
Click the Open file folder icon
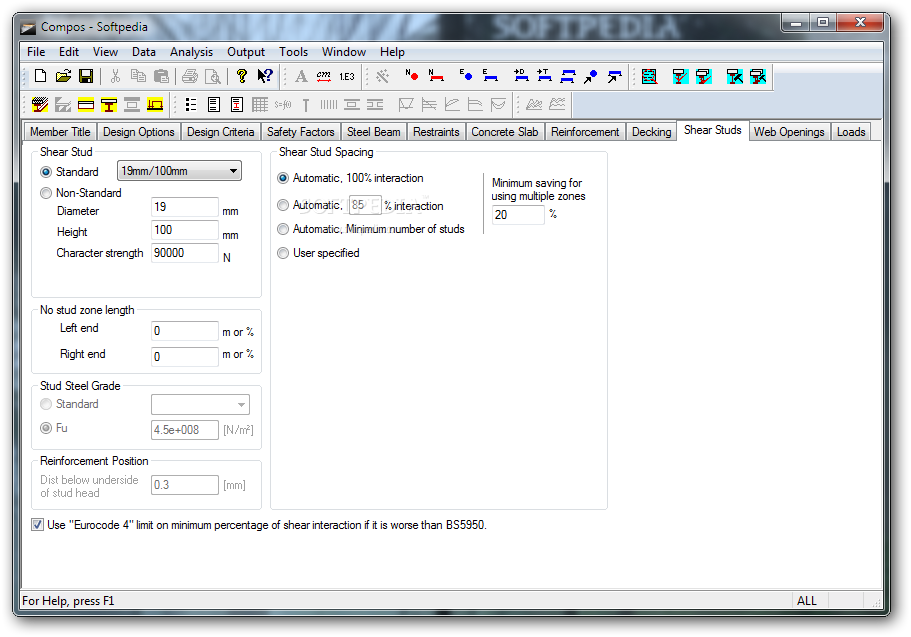coord(63,76)
